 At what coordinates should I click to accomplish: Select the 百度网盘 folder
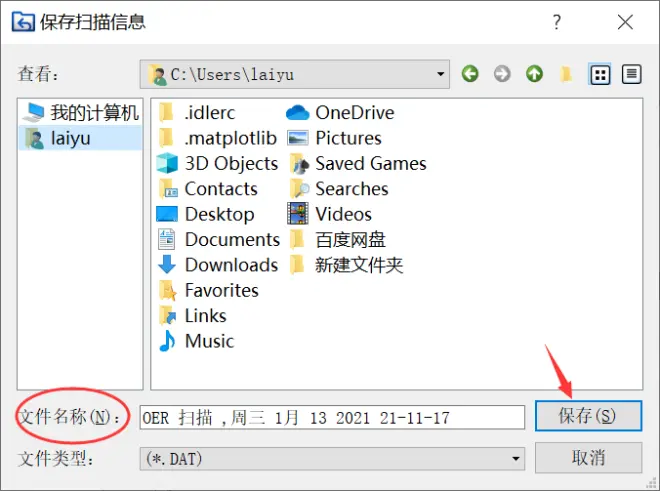pyautogui.click(x=338, y=240)
